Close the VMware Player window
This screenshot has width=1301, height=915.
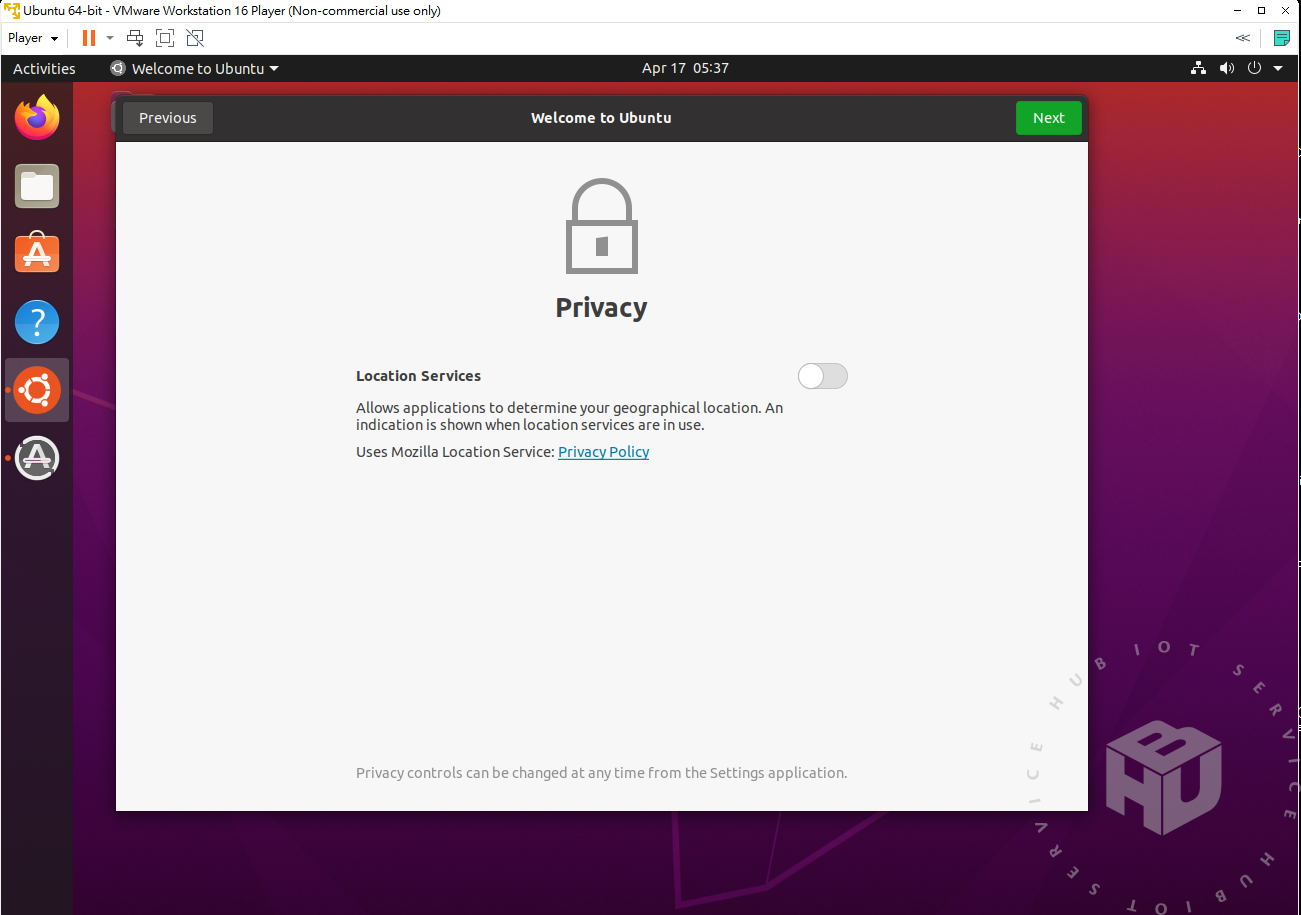pos(1287,10)
